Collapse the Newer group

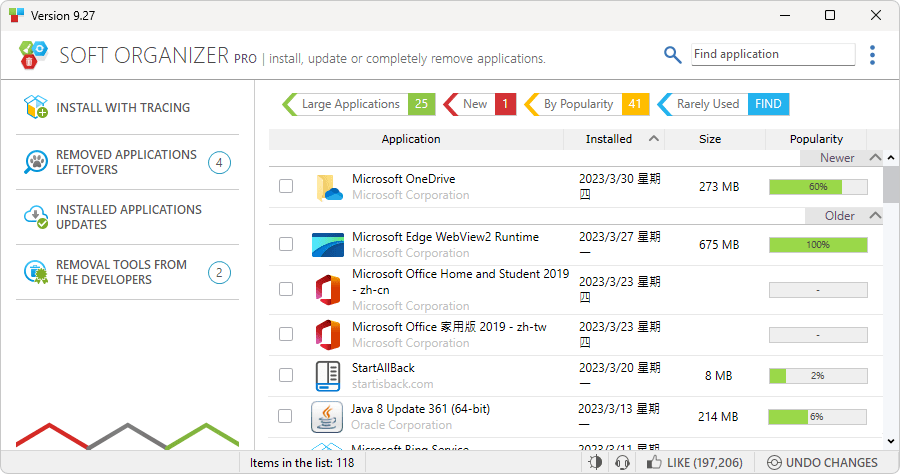875,157
